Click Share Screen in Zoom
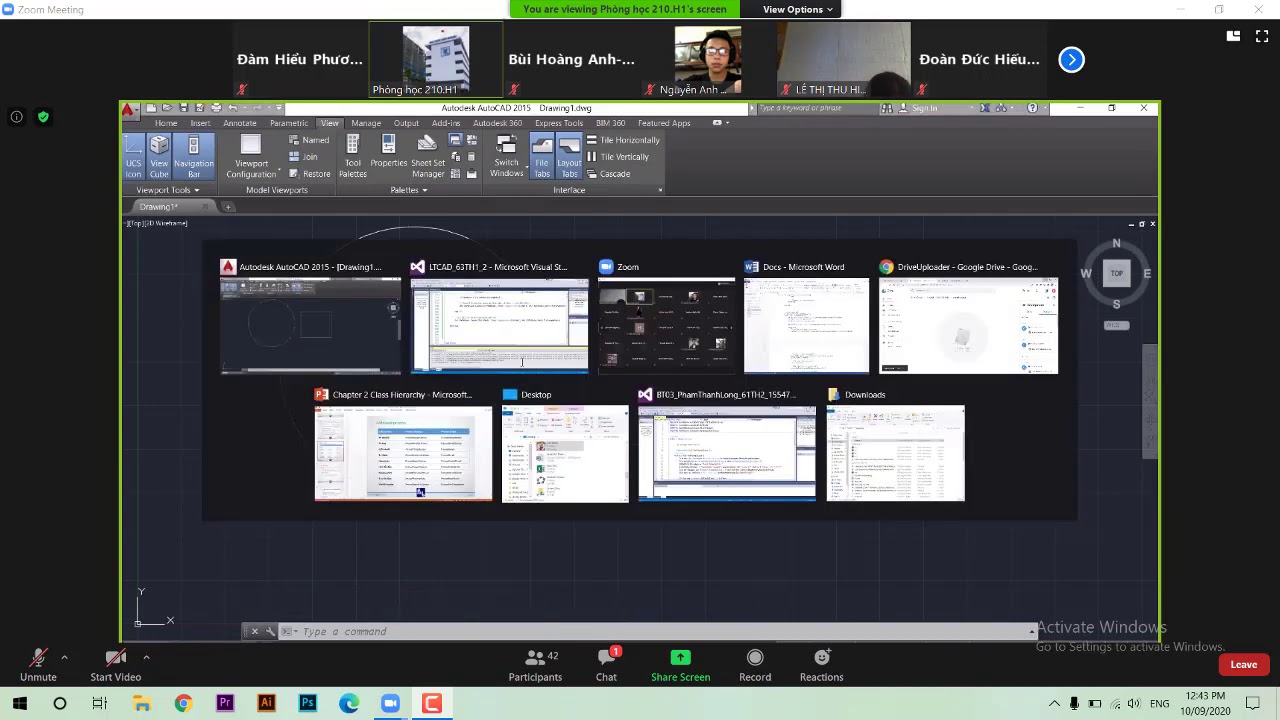 pyautogui.click(x=680, y=665)
